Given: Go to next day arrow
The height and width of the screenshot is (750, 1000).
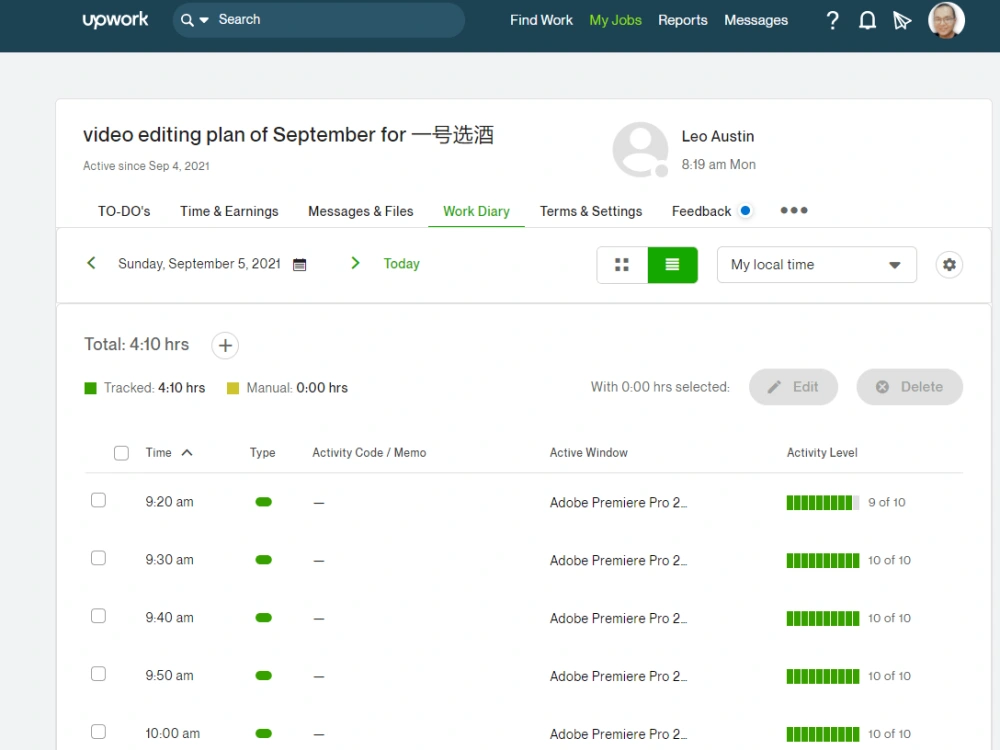Looking at the screenshot, I should (355, 263).
